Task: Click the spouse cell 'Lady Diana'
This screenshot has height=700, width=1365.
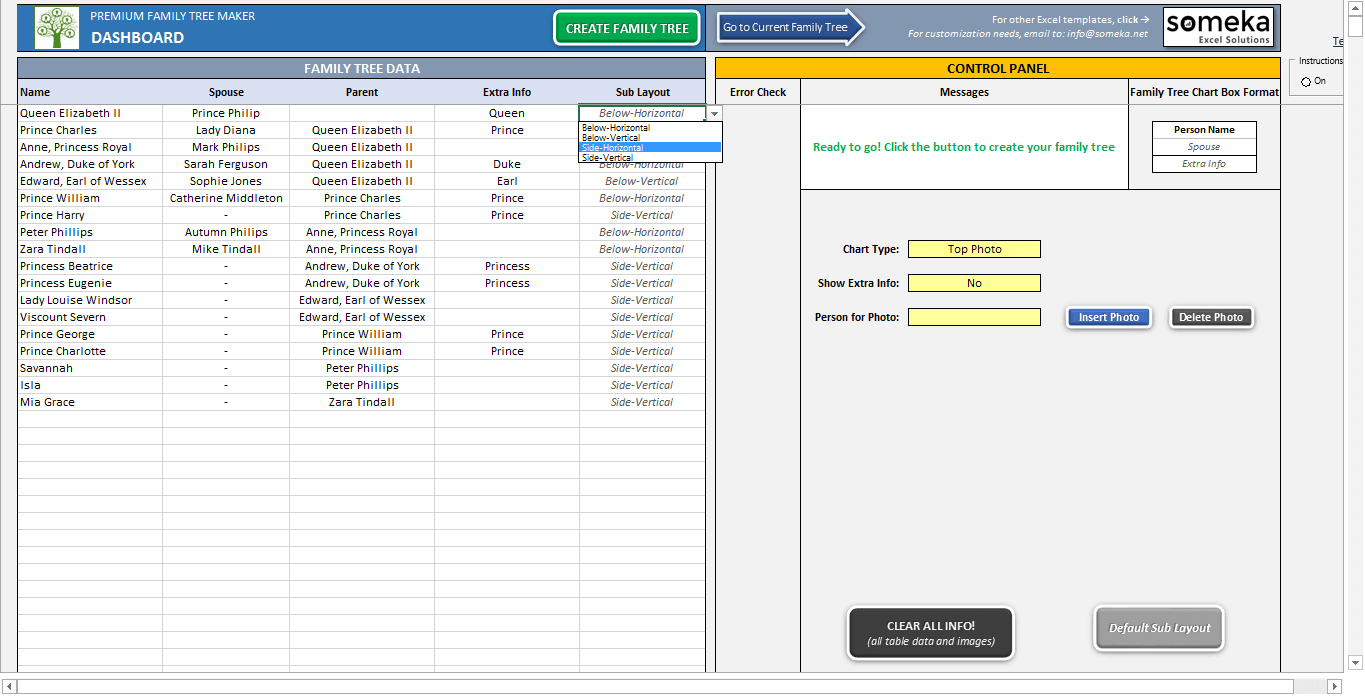Action: (x=226, y=130)
